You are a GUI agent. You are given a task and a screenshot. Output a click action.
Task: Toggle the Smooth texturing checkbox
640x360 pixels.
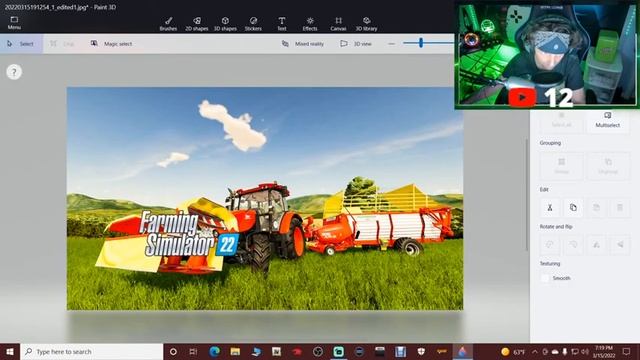[545, 278]
